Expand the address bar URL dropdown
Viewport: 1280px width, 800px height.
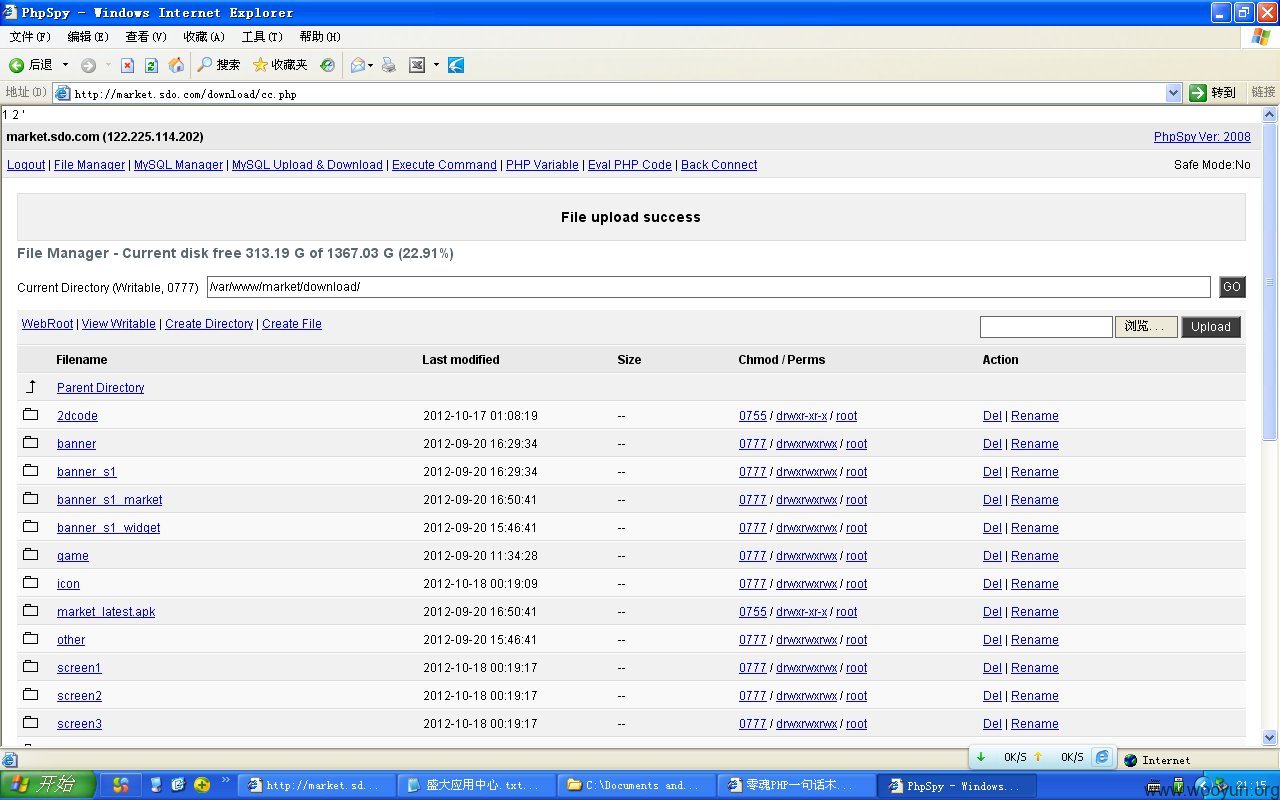coord(1174,93)
